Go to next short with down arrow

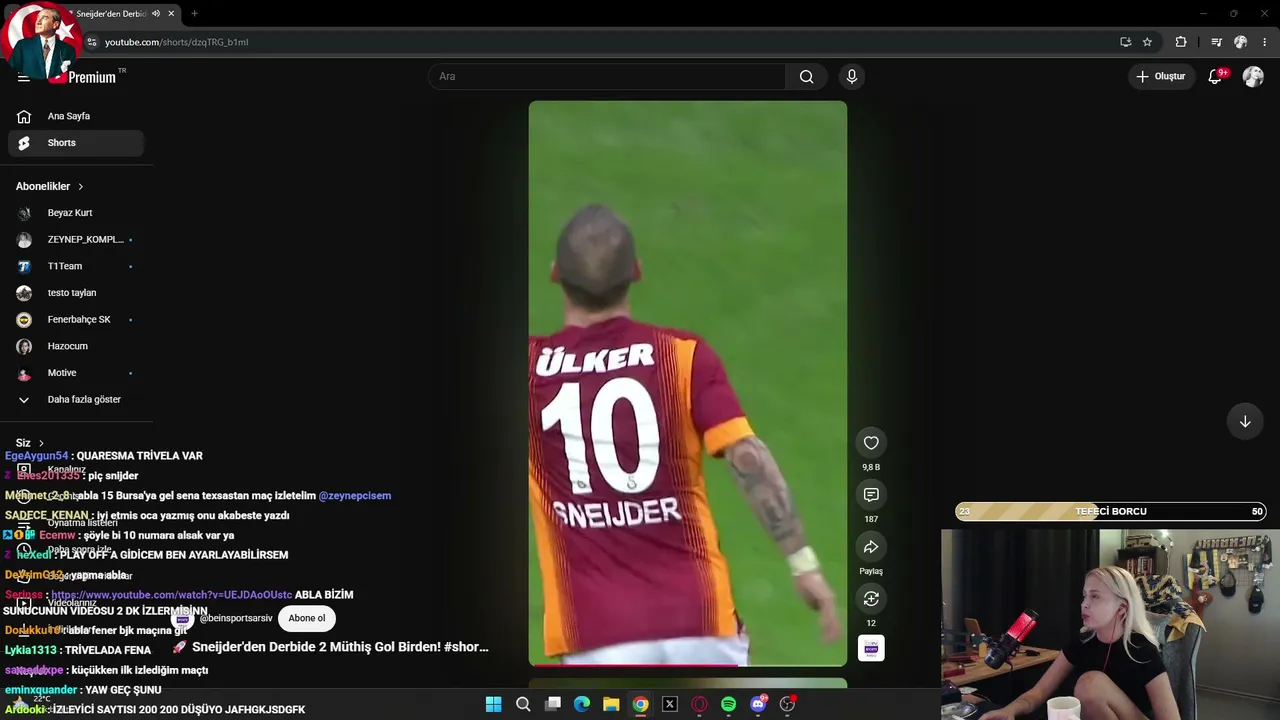[1245, 422]
